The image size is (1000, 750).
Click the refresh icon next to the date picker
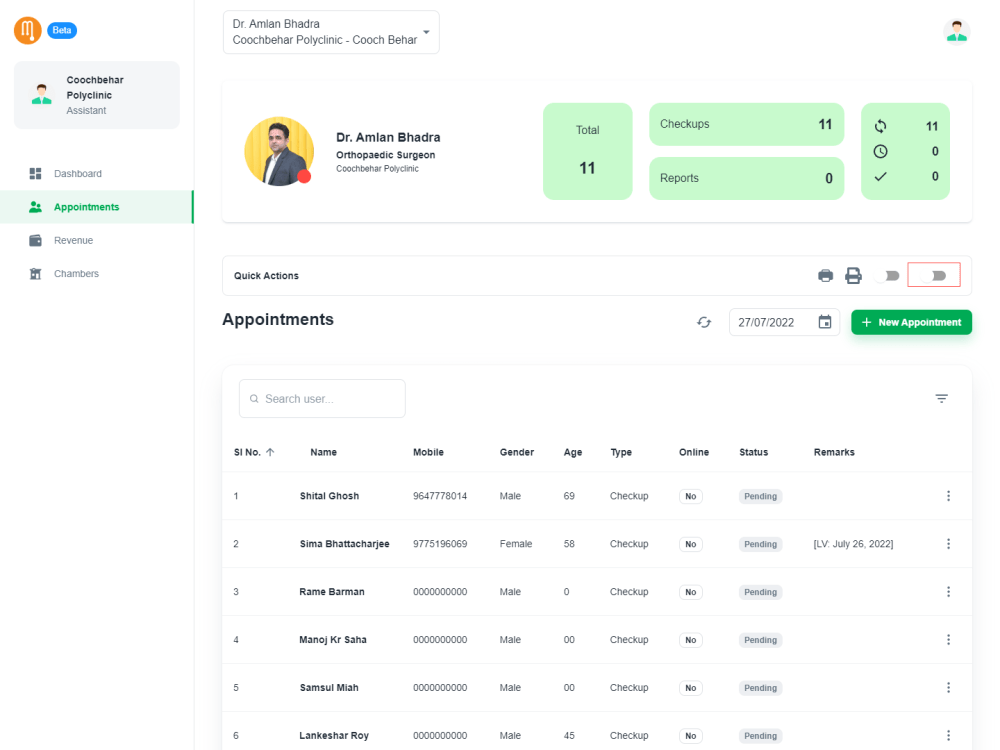(x=704, y=322)
